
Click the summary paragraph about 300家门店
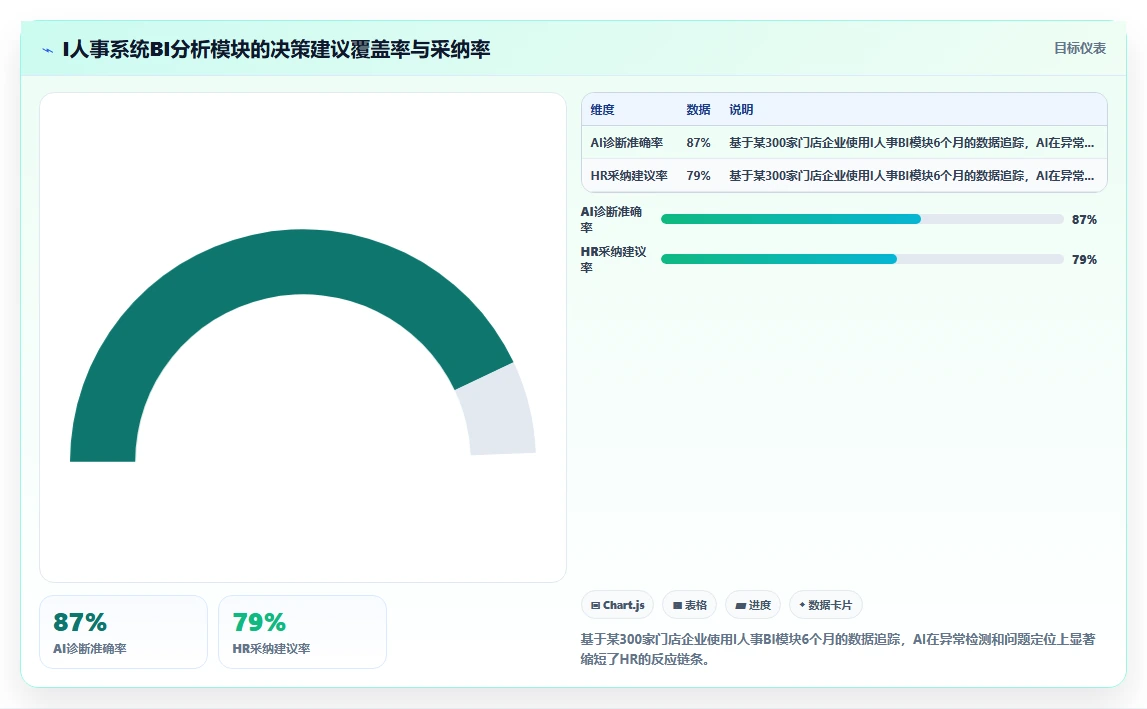838,649
